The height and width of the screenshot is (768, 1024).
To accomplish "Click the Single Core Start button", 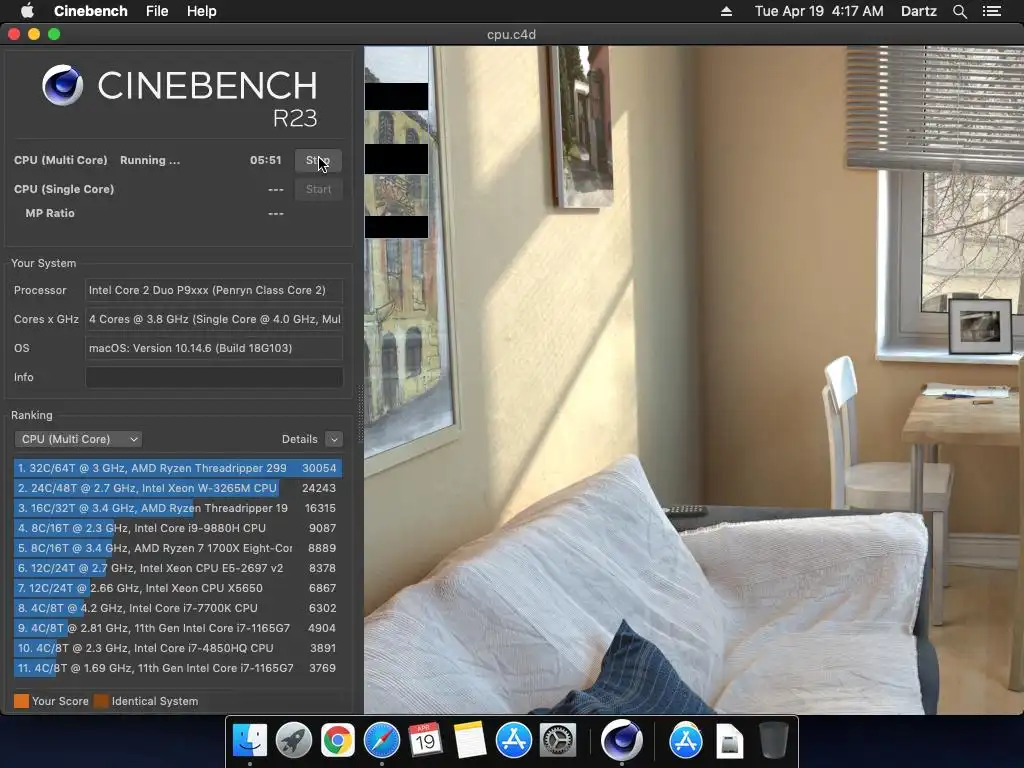I will coord(318,189).
